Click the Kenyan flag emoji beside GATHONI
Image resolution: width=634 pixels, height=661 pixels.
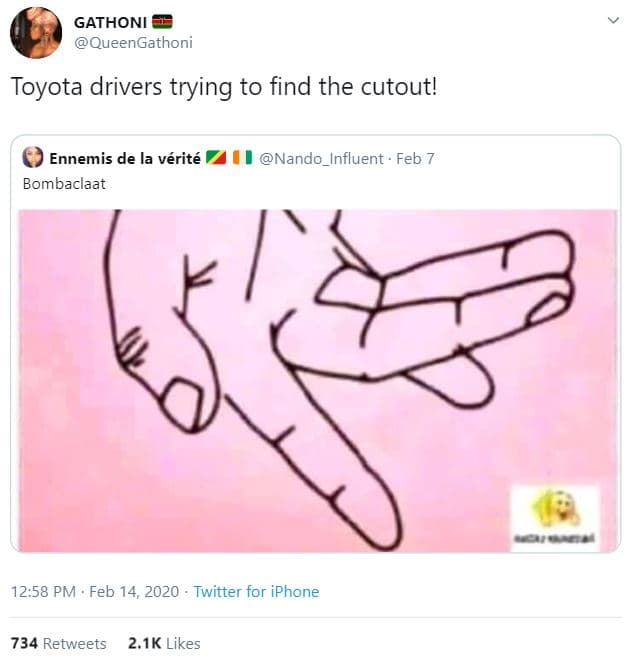[162, 22]
